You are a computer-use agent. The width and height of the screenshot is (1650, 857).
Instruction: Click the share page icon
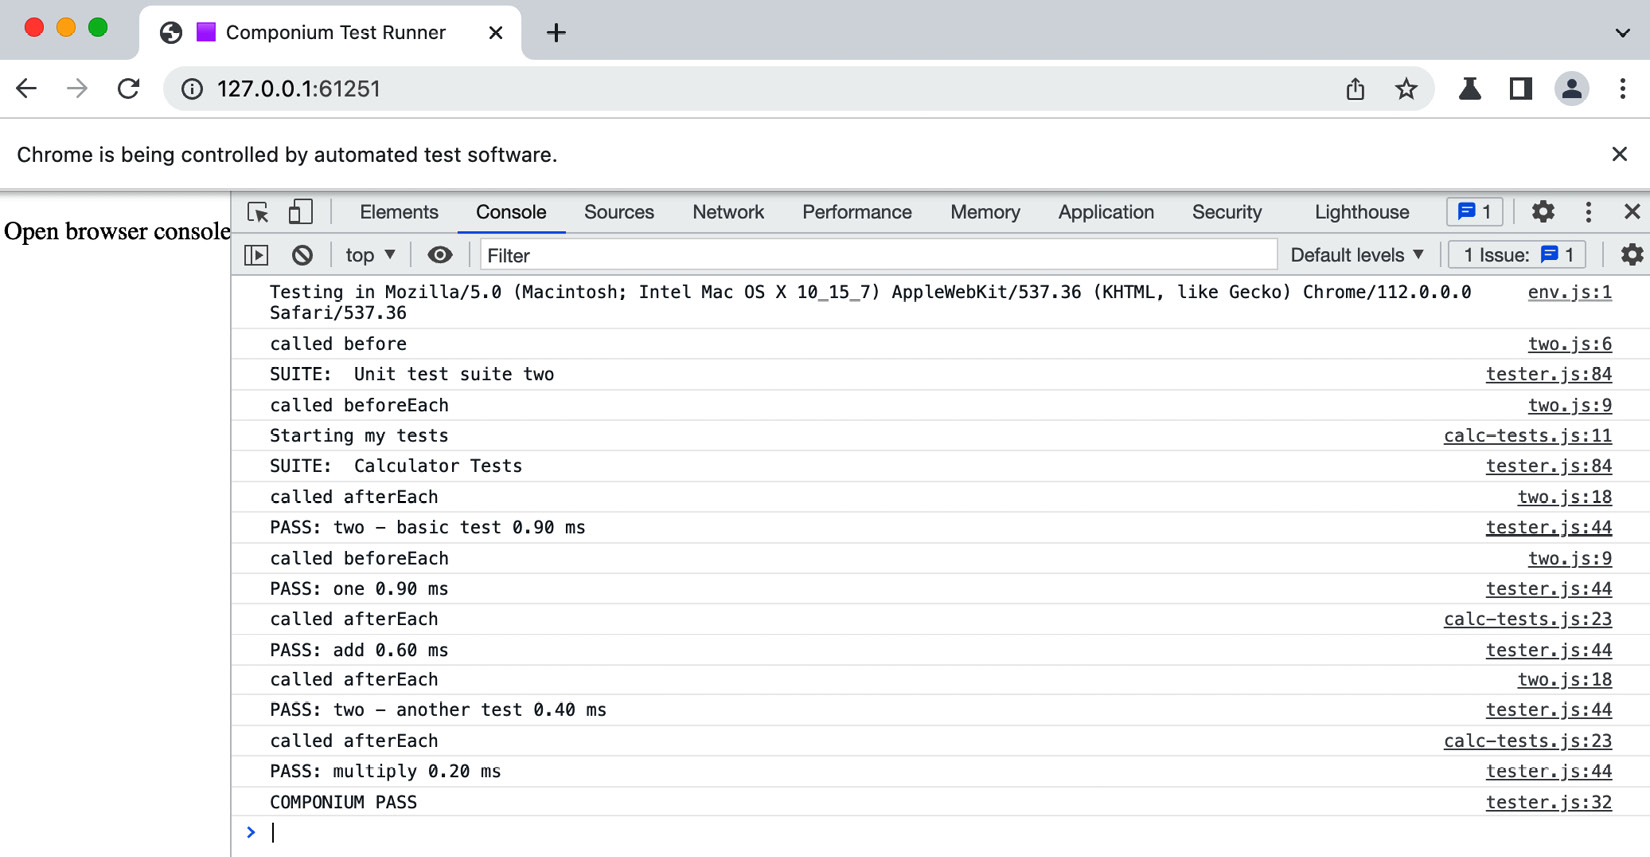[1355, 89]
